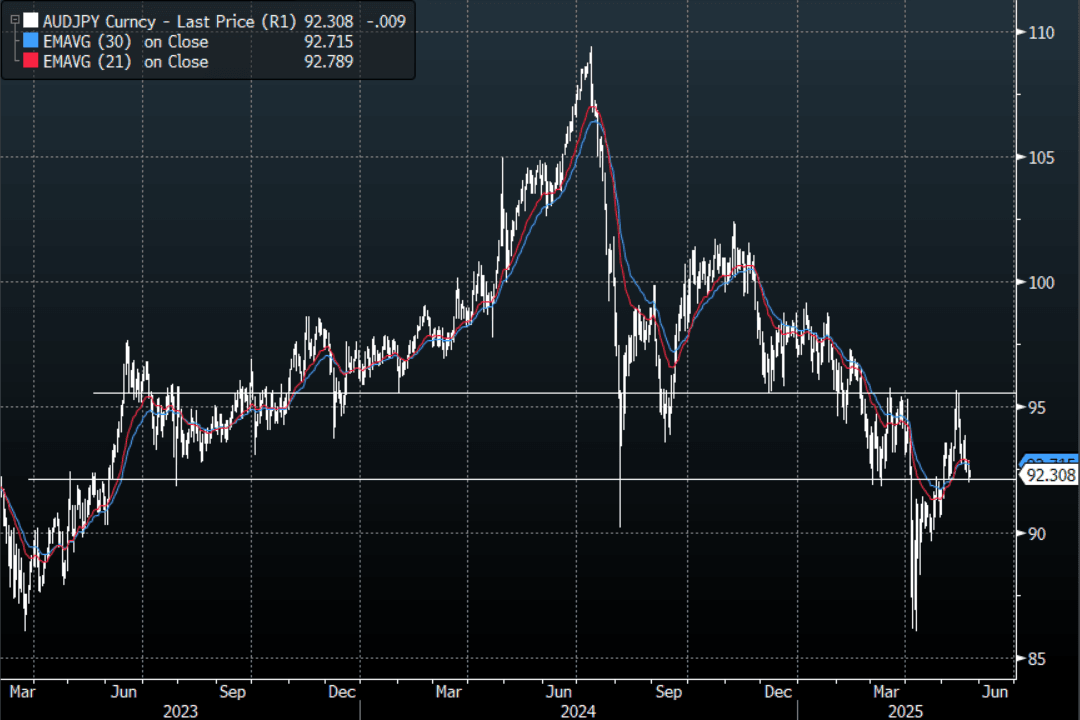The height and width of the screenshot is (720, 1080).
Task: Click the -.009 price change value in legend
Action: click(x=385, y=20)
